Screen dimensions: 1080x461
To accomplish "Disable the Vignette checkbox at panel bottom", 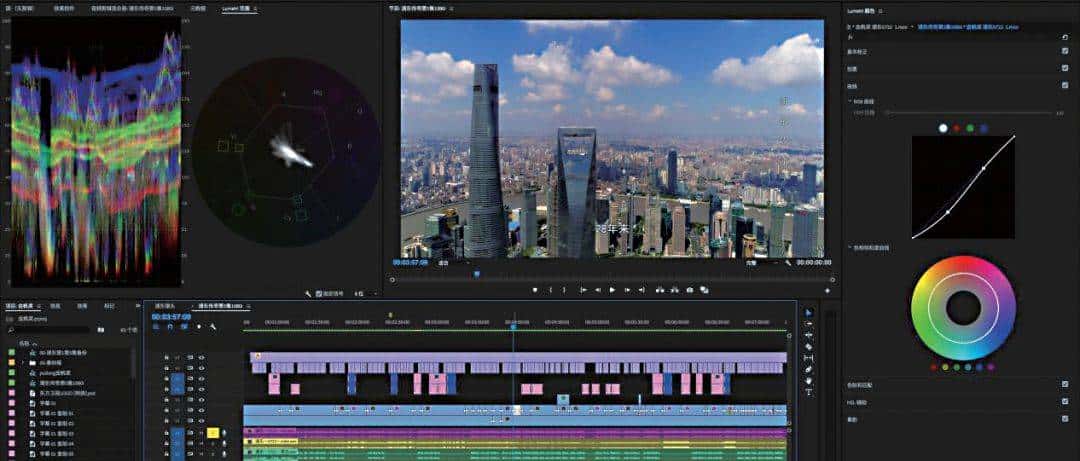I will [1065, 418].
